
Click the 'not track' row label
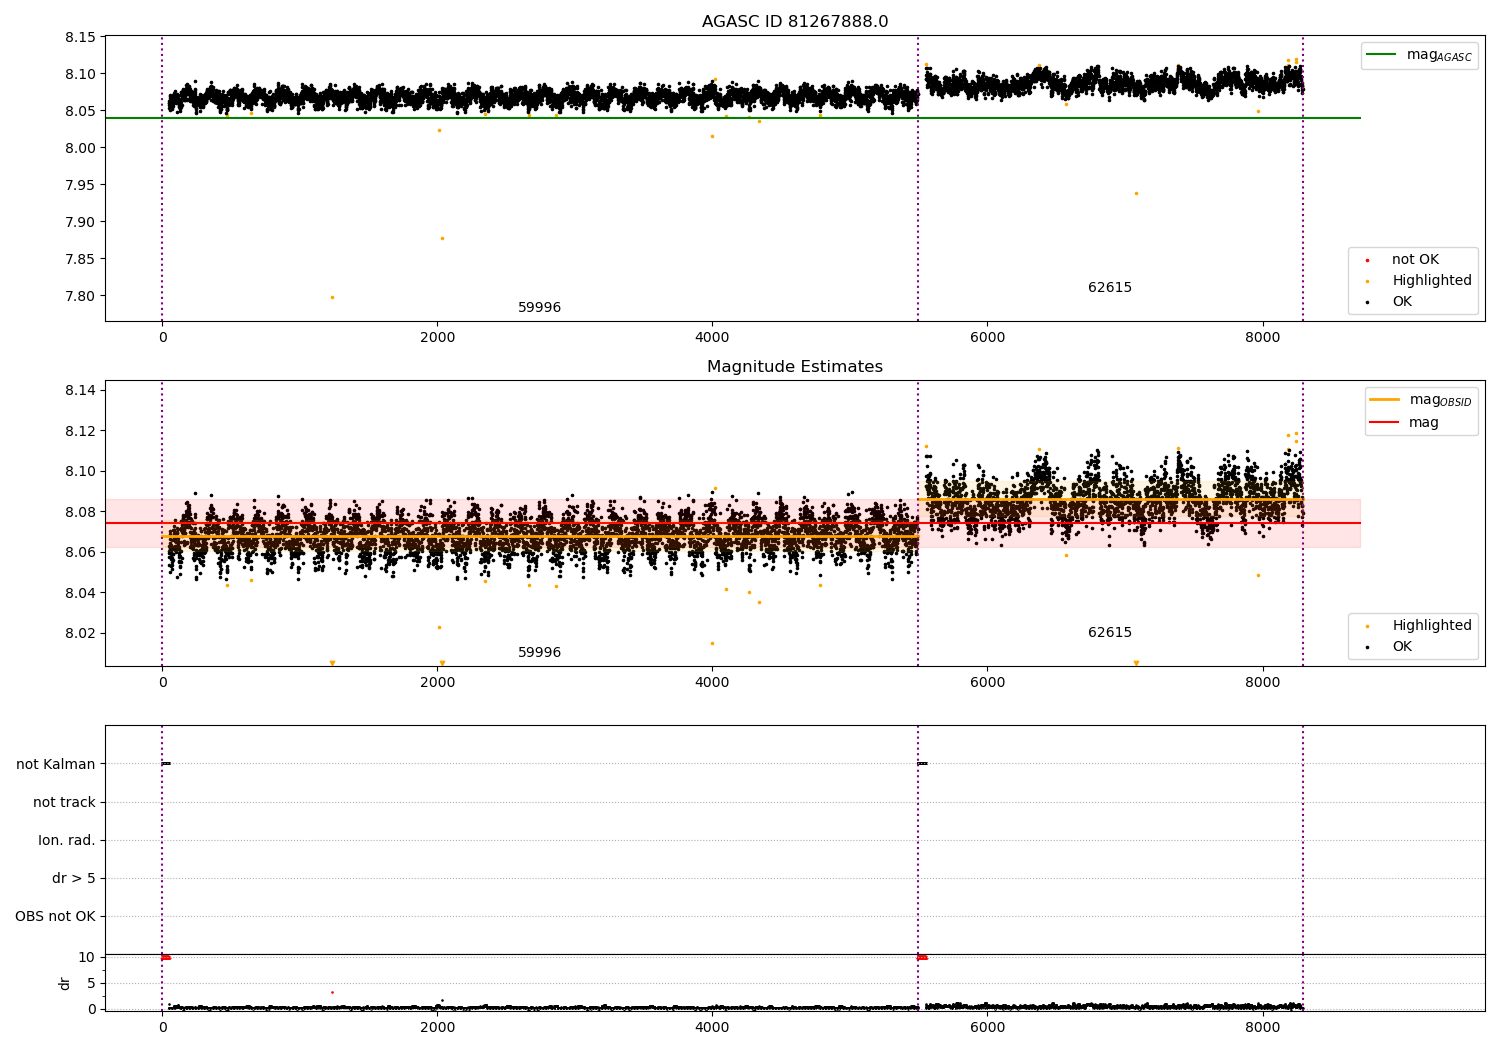click(x=64, y=802)
